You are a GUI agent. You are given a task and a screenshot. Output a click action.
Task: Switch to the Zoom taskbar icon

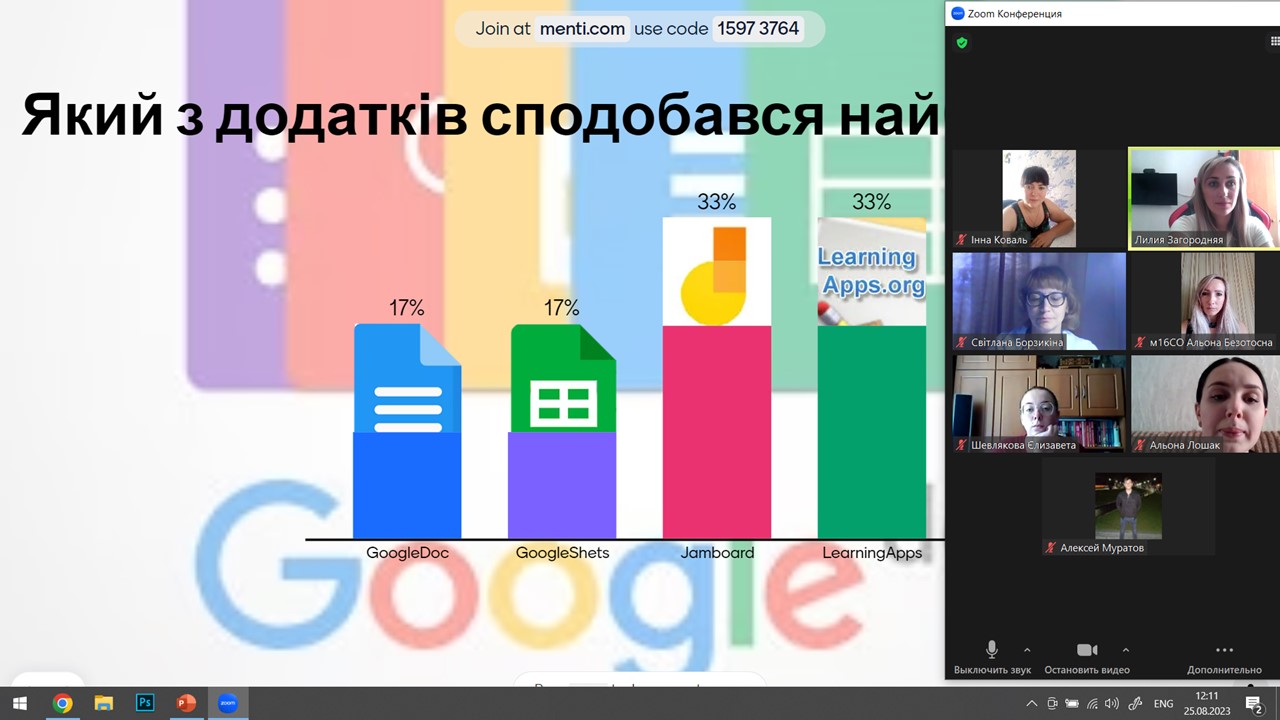tap(227, 703)
